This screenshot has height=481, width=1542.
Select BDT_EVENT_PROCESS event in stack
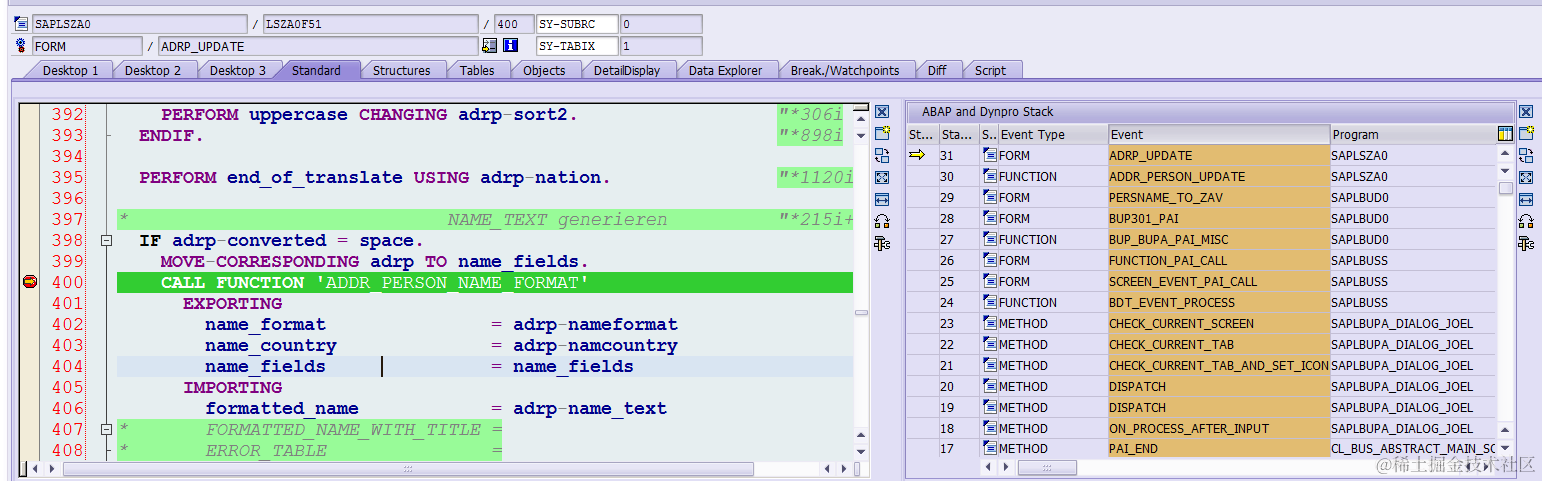pyautogui.click(x=1219, y=302)
